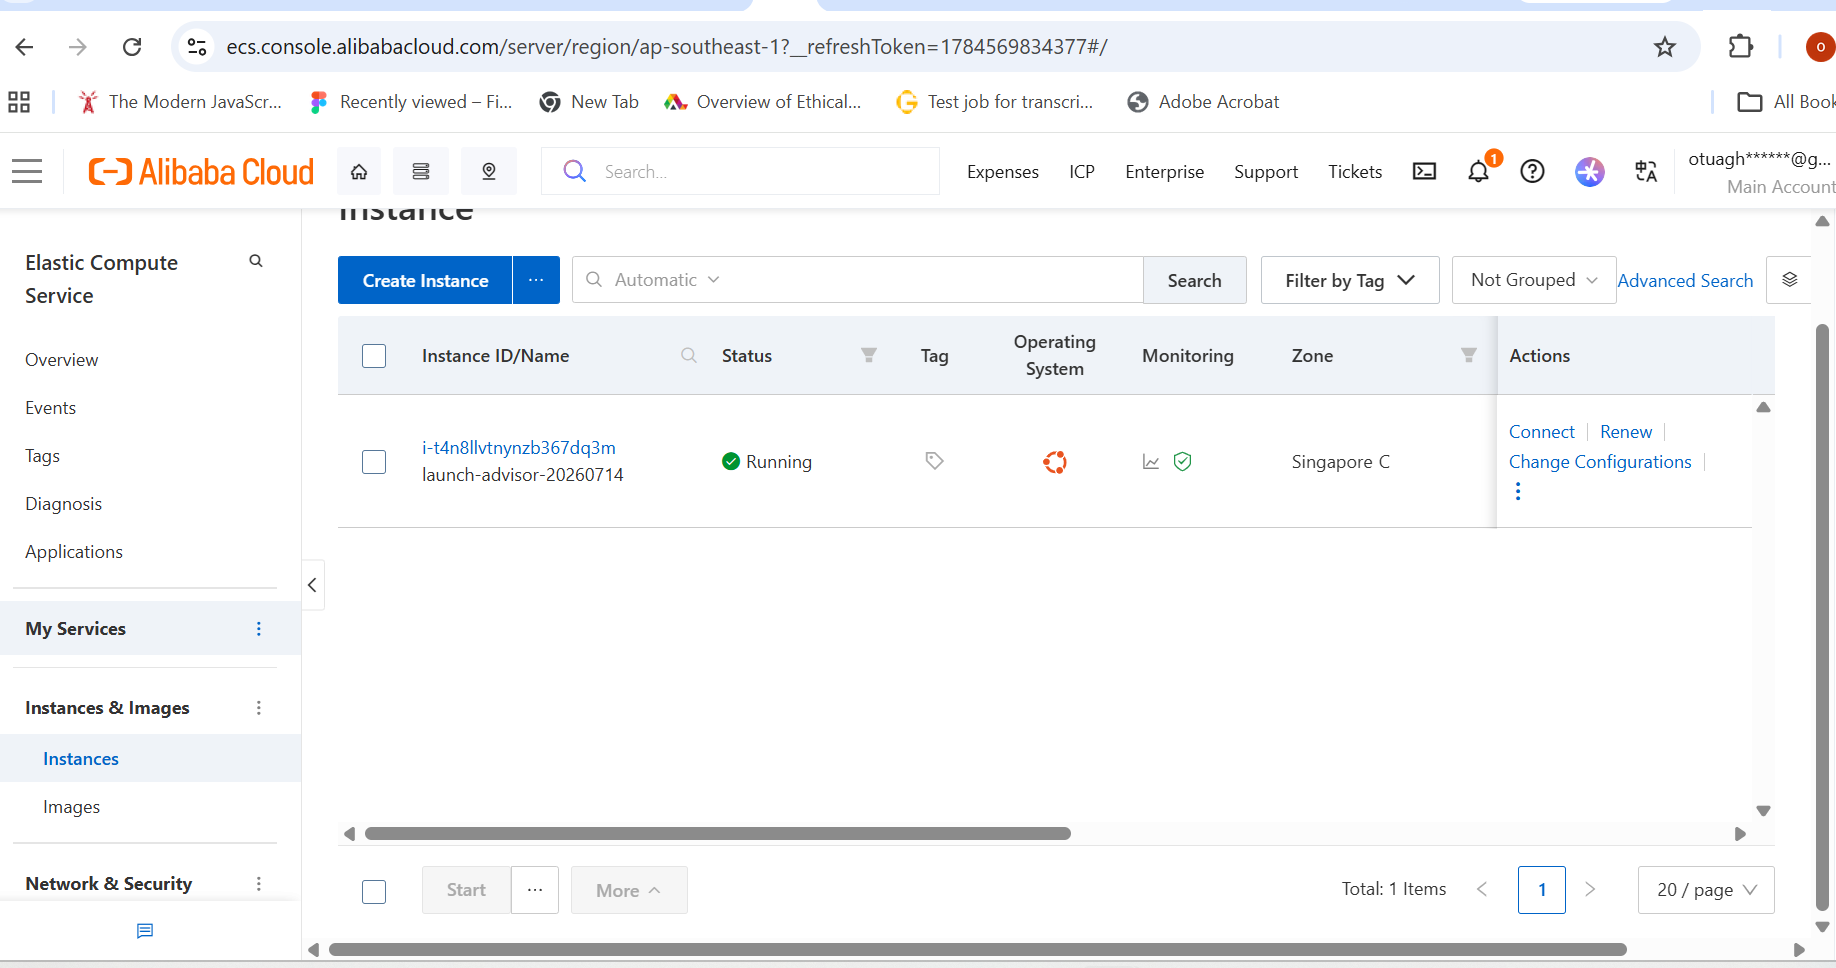Click the security shield icon in Monitoring column
Image resolution: width=1836 pixels, height=968 pixels.
(x=1182, y=462)
